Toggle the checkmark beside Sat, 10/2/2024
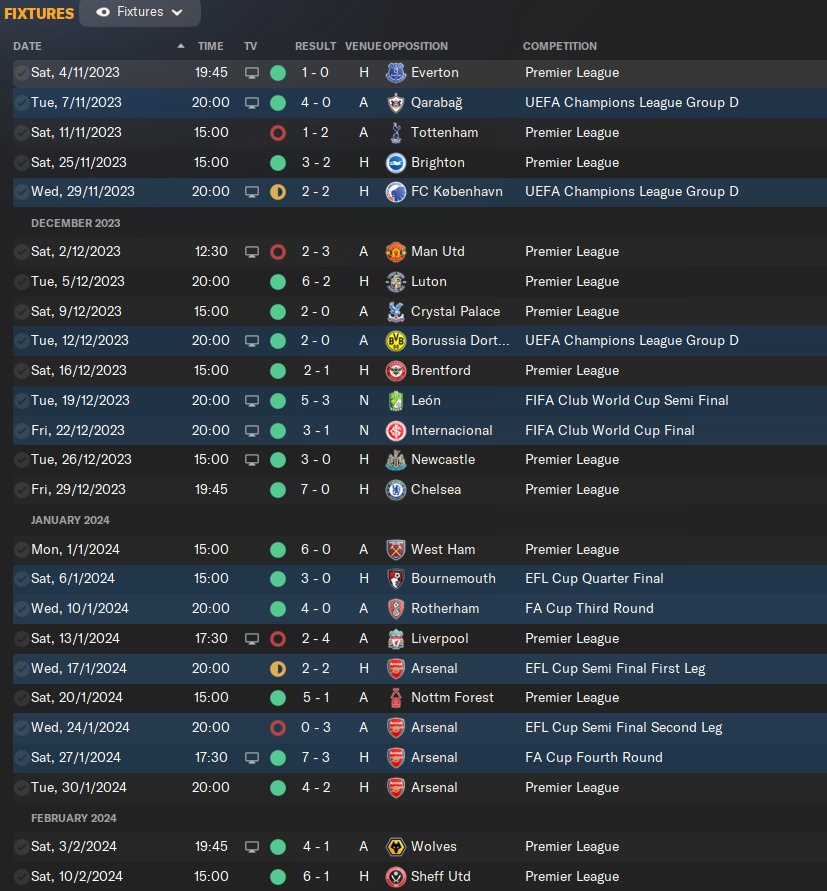Viewport: 827px width, 891px height. tap(21, 877)
